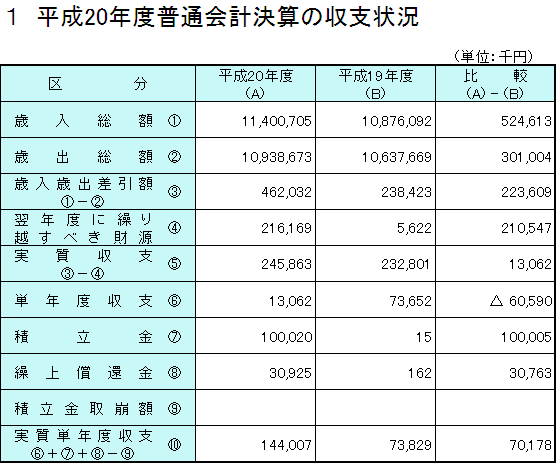
Task: Click the value 30,925
Action: [x=290, y=373]
